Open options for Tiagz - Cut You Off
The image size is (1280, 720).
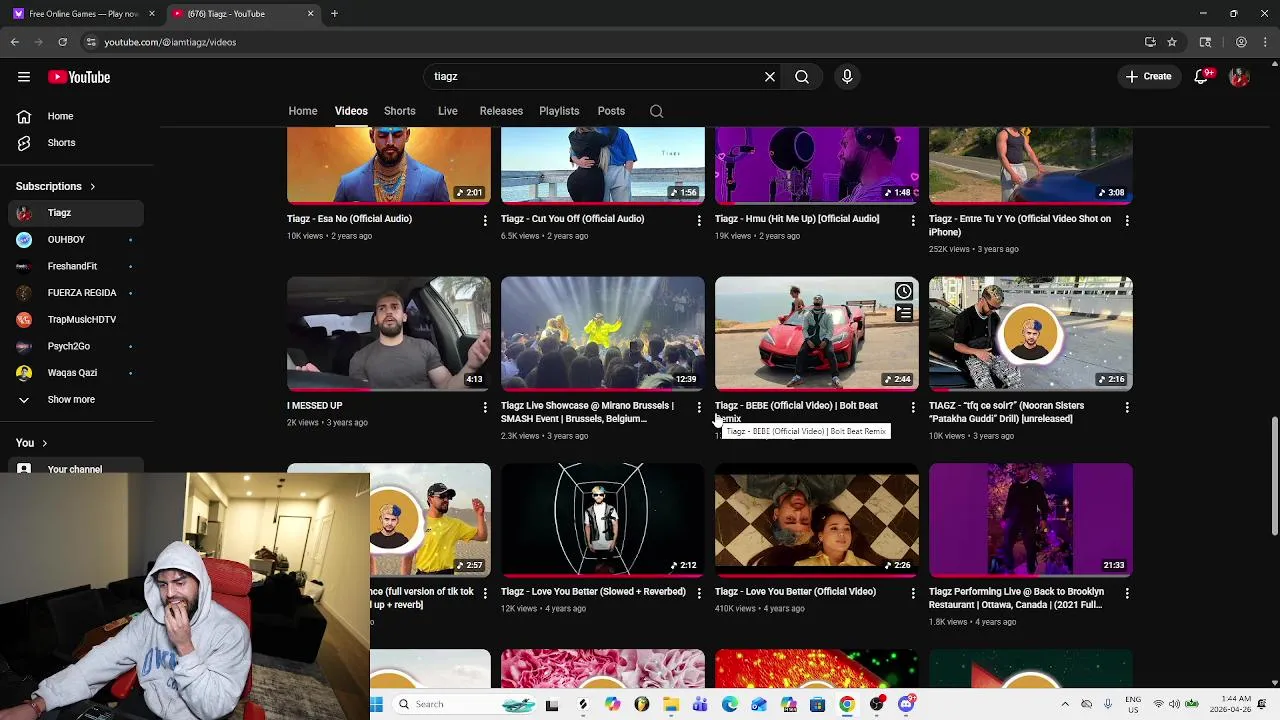coord(699,220)
